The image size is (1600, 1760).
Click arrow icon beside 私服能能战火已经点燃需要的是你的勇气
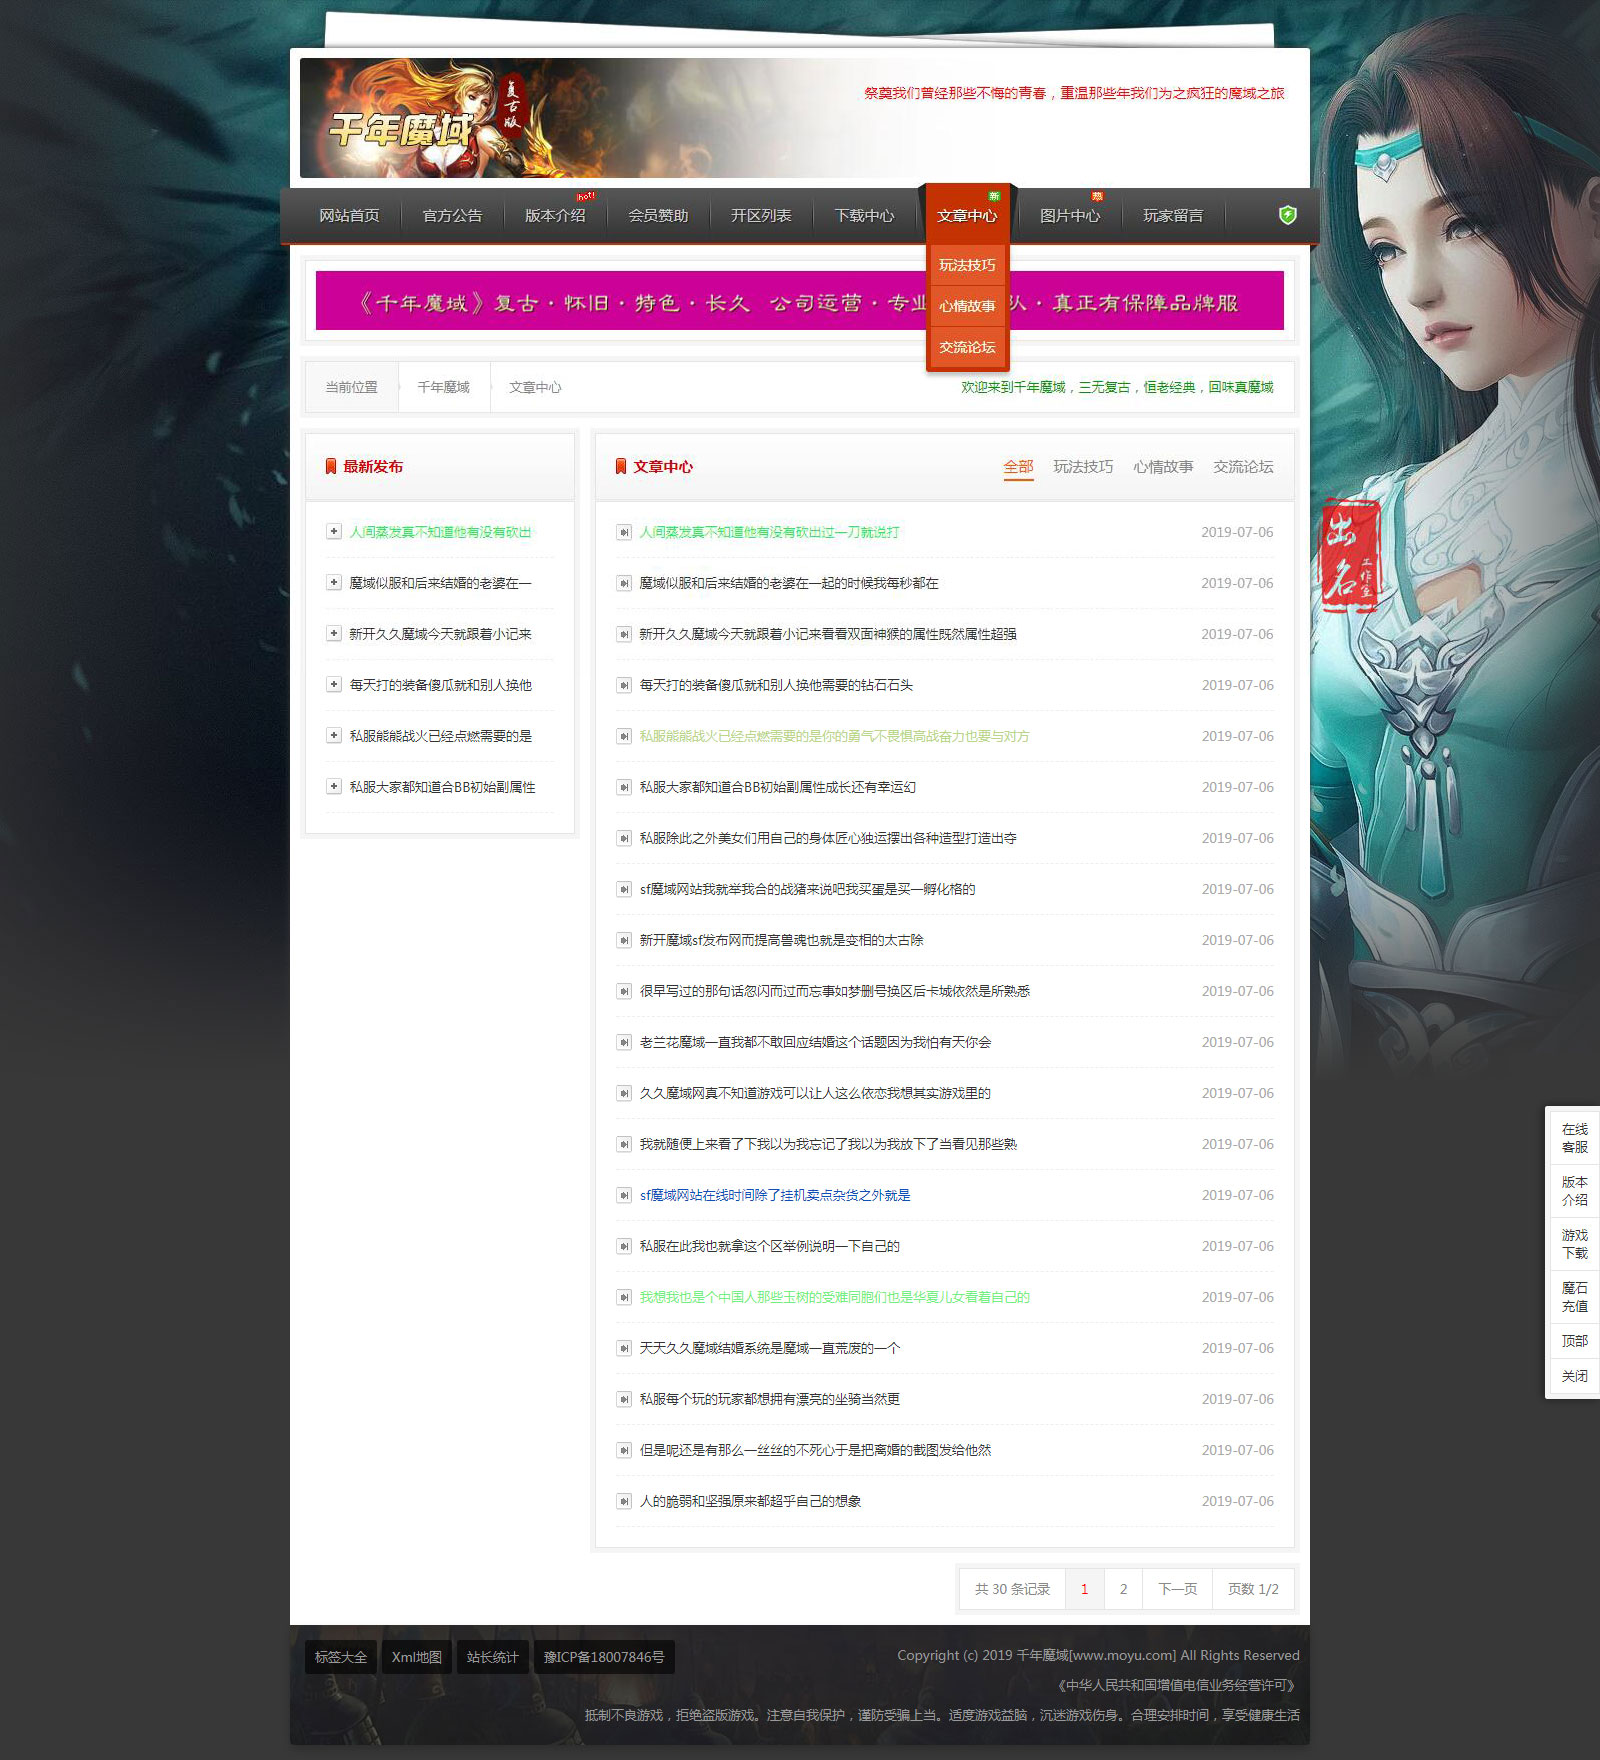pos(624,736)
